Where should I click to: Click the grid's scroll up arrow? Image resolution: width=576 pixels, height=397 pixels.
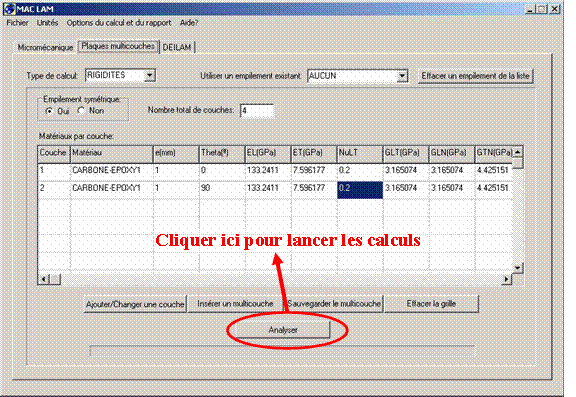pyautogui.click(x=517, y=152)
